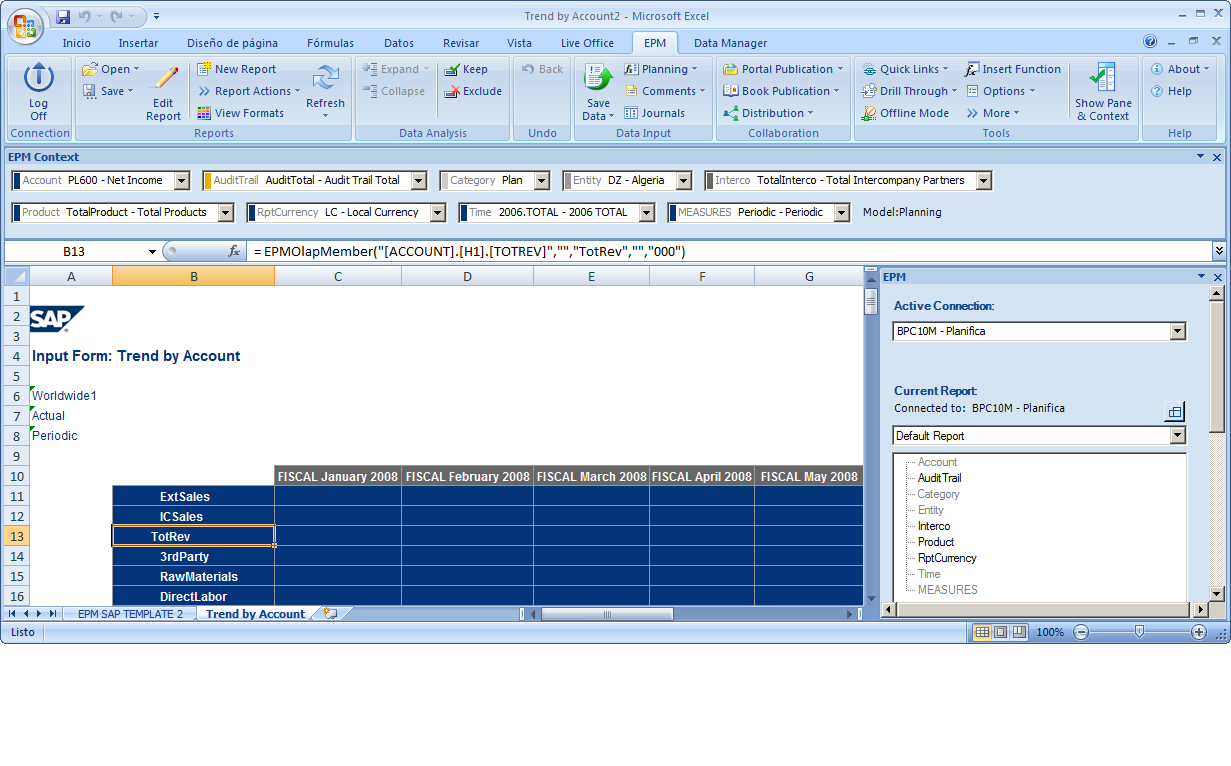This screenshot has width=1231, height=766.
Task: Open the Default Report dropdown
Action: tap(1177, 436)
